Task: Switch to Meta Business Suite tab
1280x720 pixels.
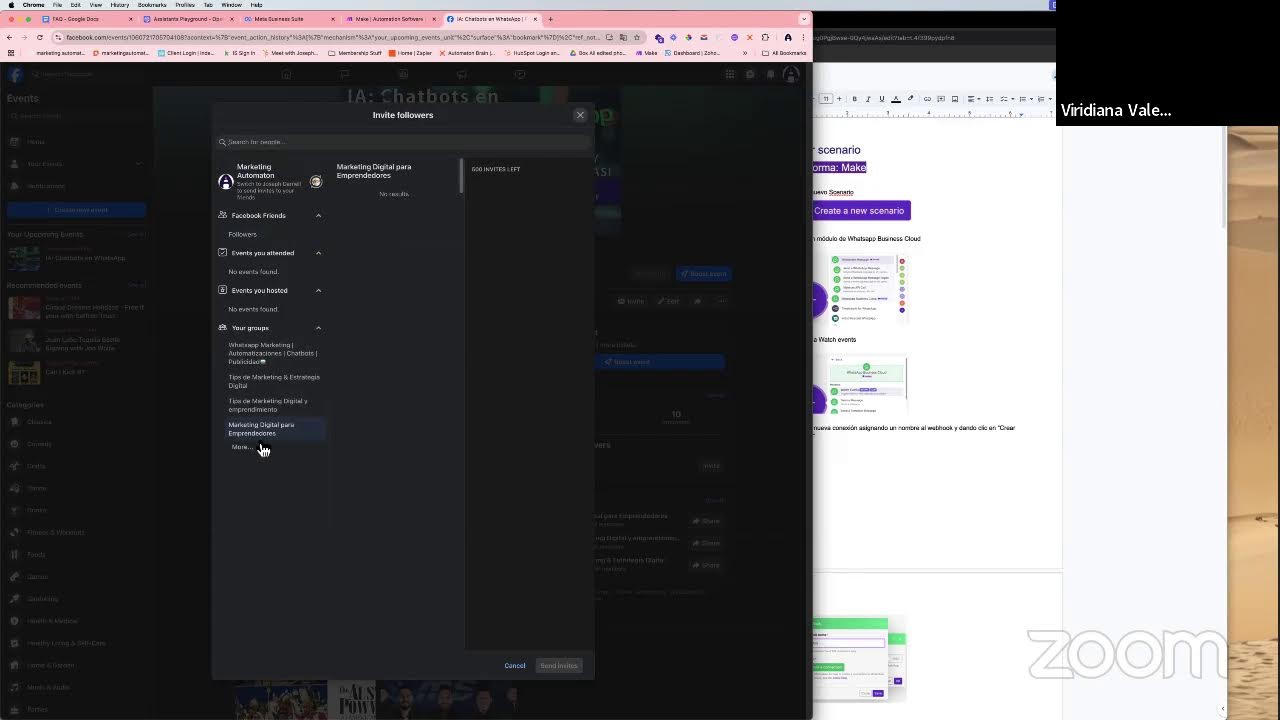Action: [290, 19]
